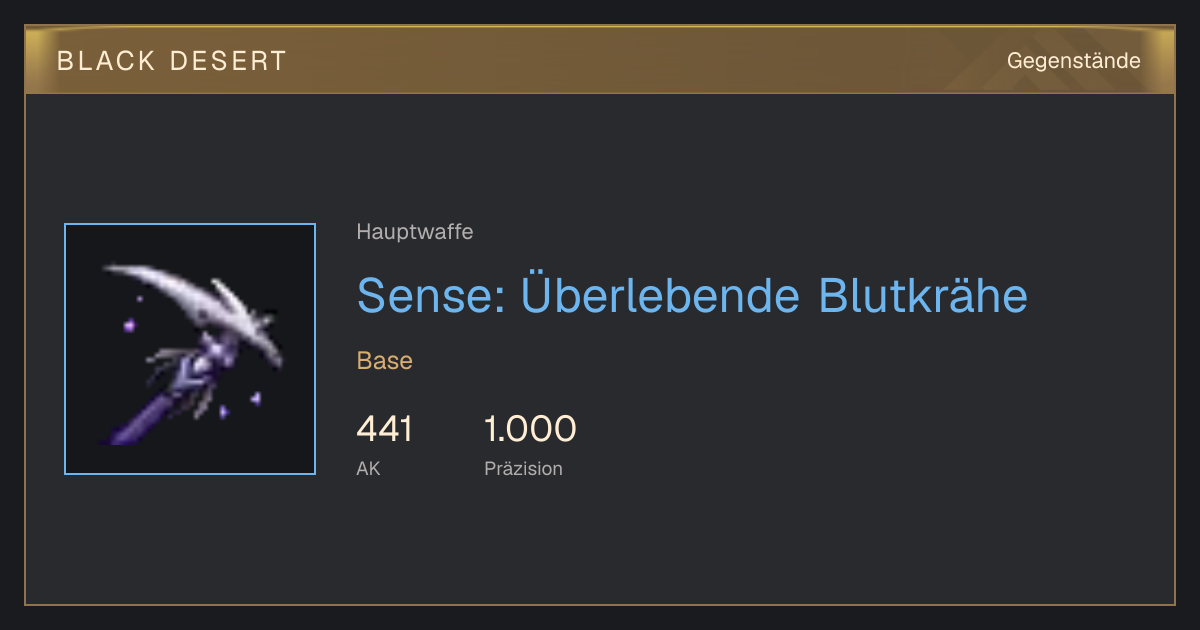The image size is (1200, 630).
Task: Click the Präzision stat label
Action: (523, 468)
